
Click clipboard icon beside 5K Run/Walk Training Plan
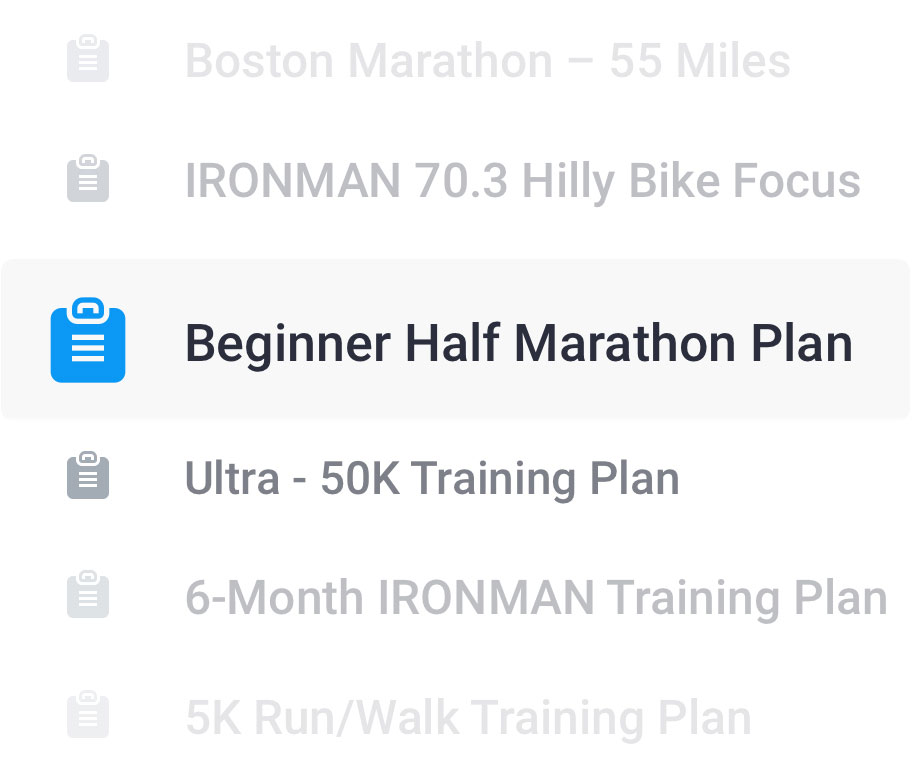click(x=88, y=717)
